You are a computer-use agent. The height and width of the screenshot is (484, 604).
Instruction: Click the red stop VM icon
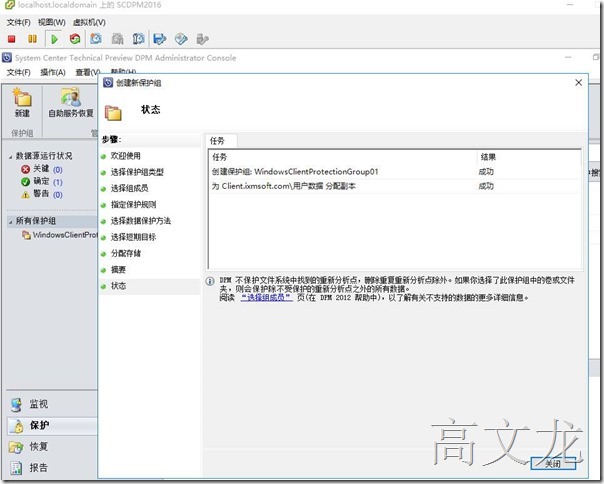(12, 39)
